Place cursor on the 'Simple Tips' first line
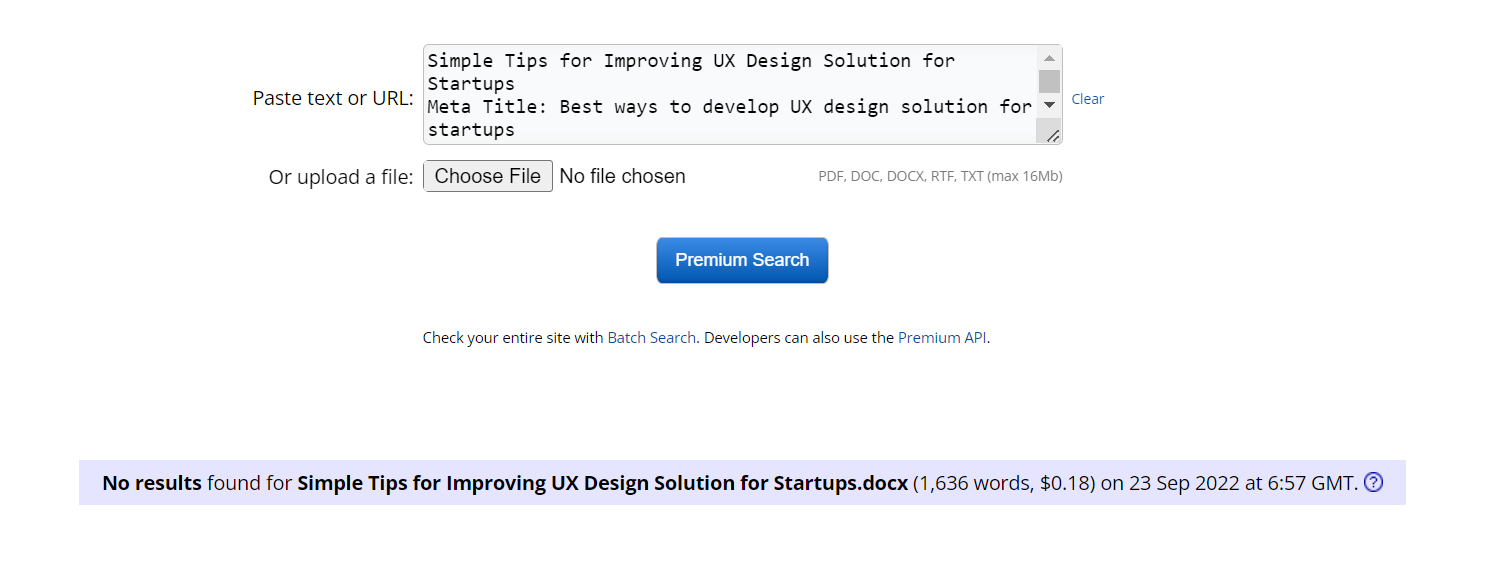Viewport: 1486px width, 568px height. point(690,61)
